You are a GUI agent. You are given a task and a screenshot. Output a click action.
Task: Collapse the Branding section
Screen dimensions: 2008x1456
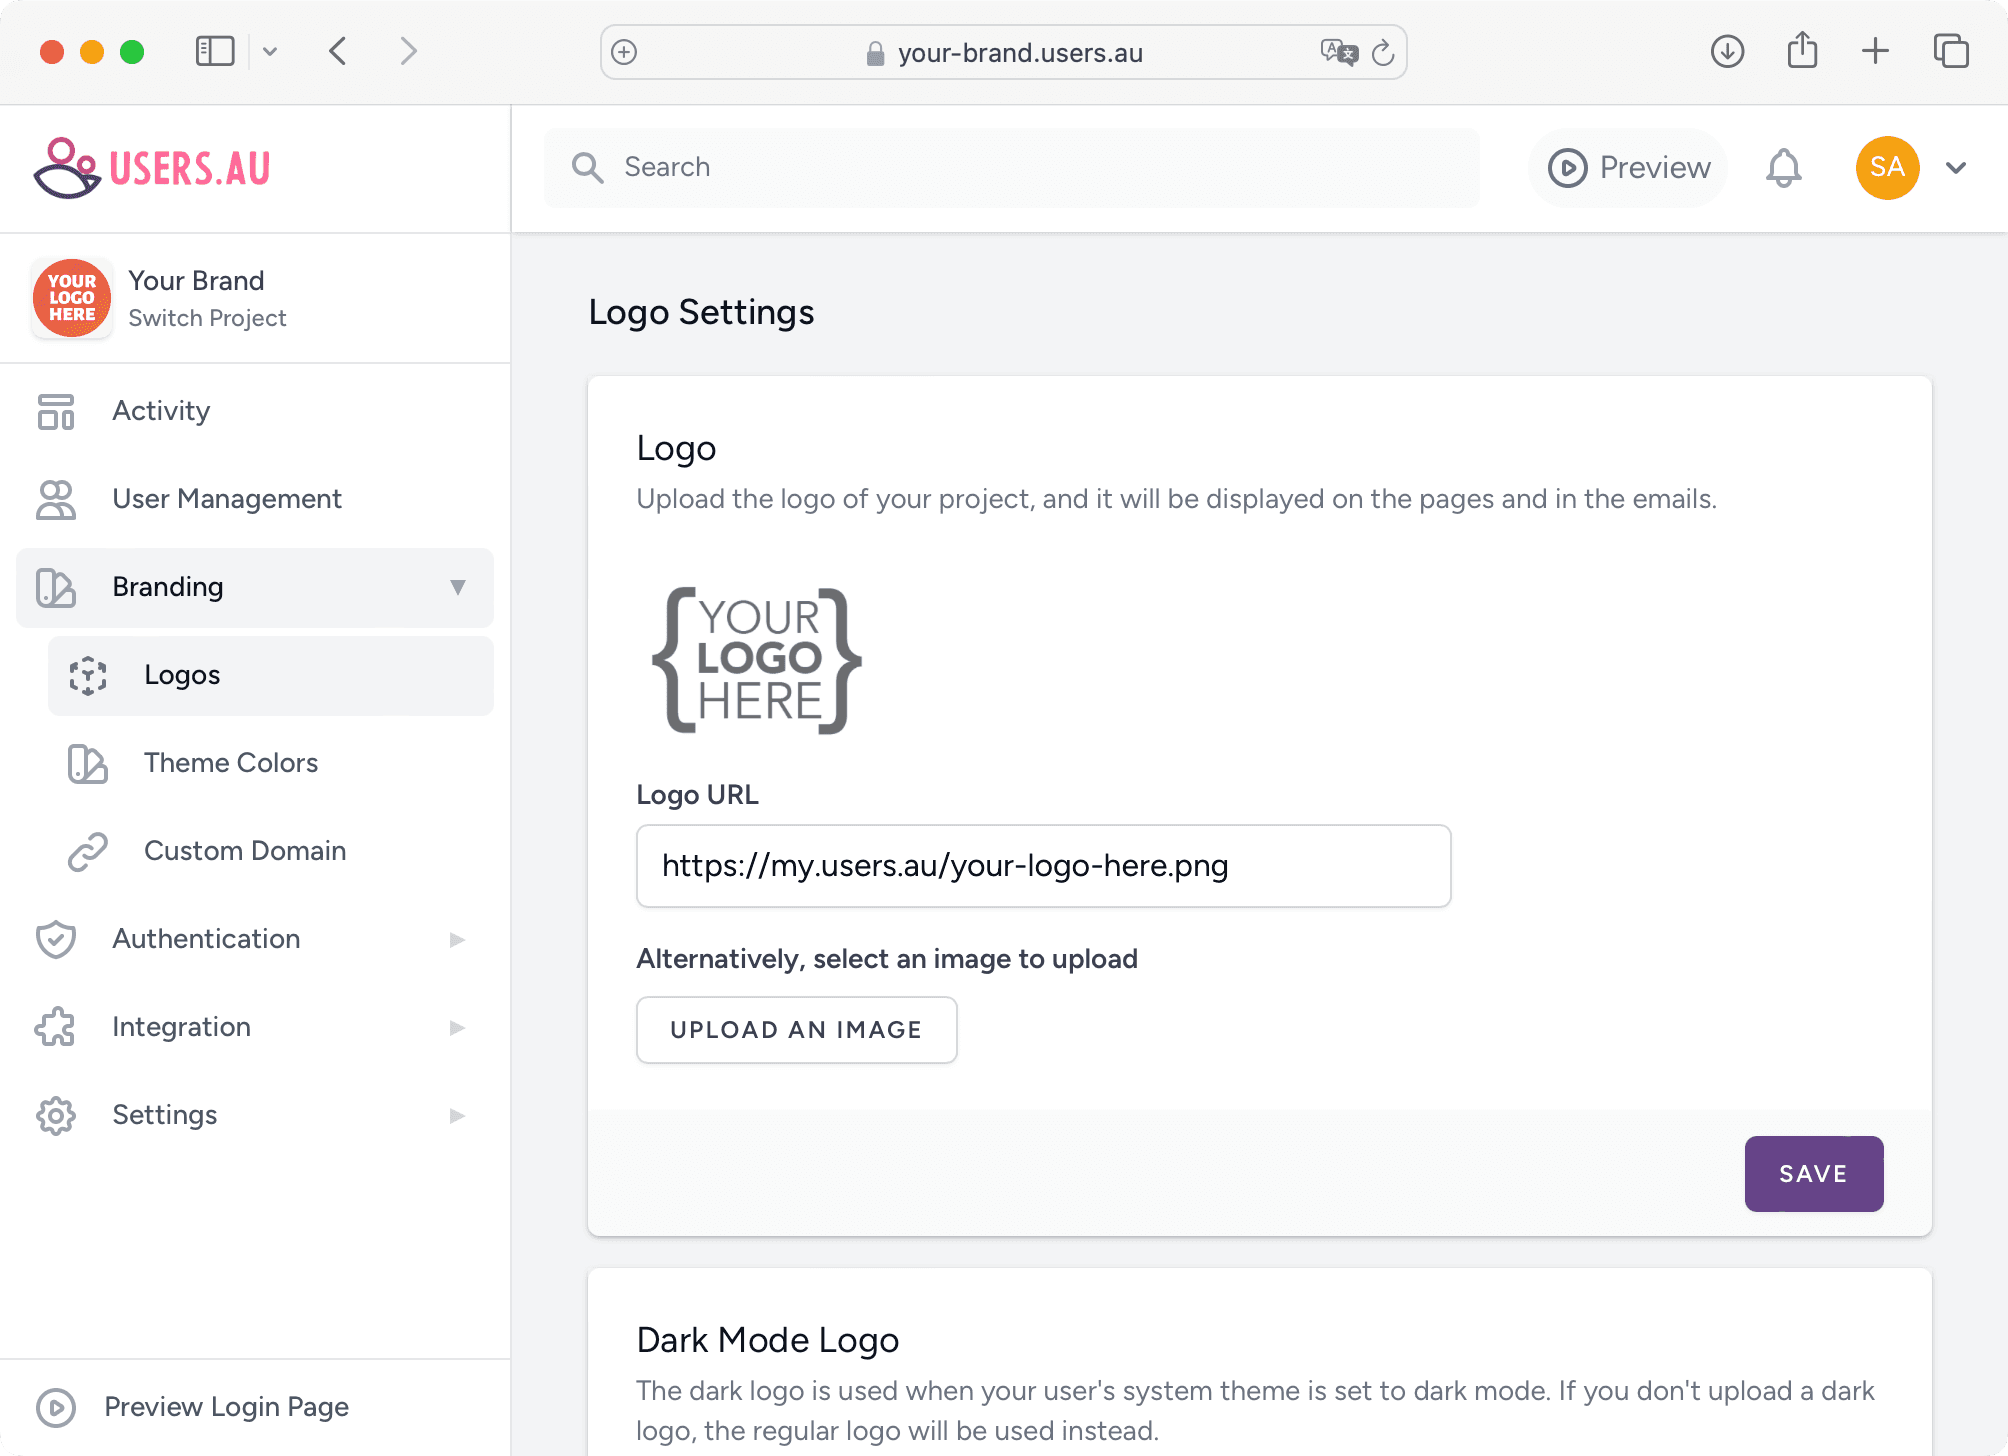[459, 588]
